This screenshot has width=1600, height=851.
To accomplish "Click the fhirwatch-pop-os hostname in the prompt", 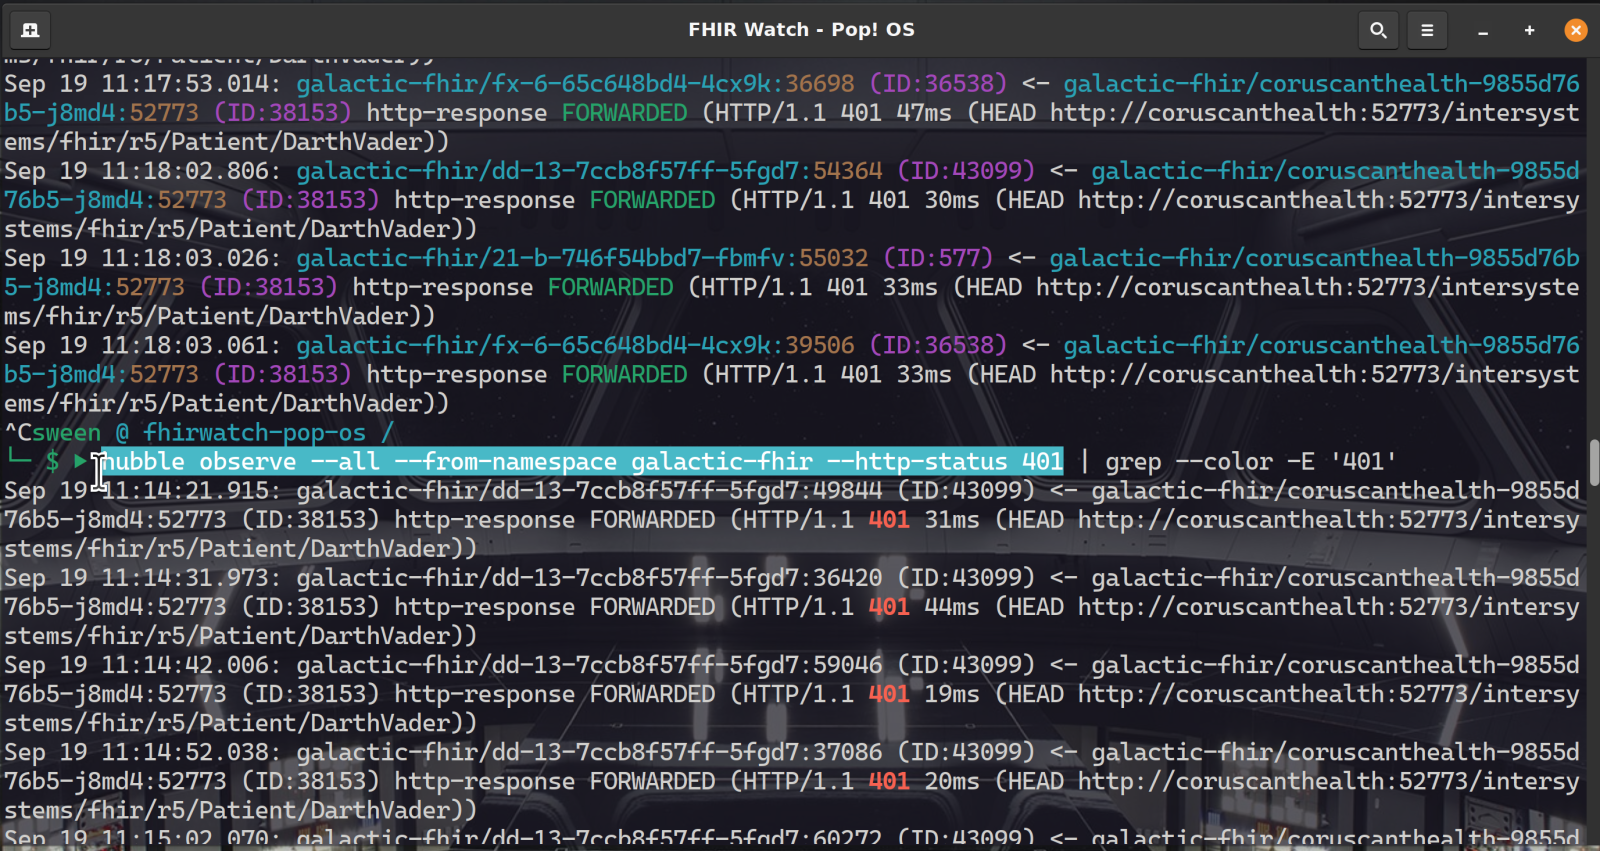I will coord(254,432).
